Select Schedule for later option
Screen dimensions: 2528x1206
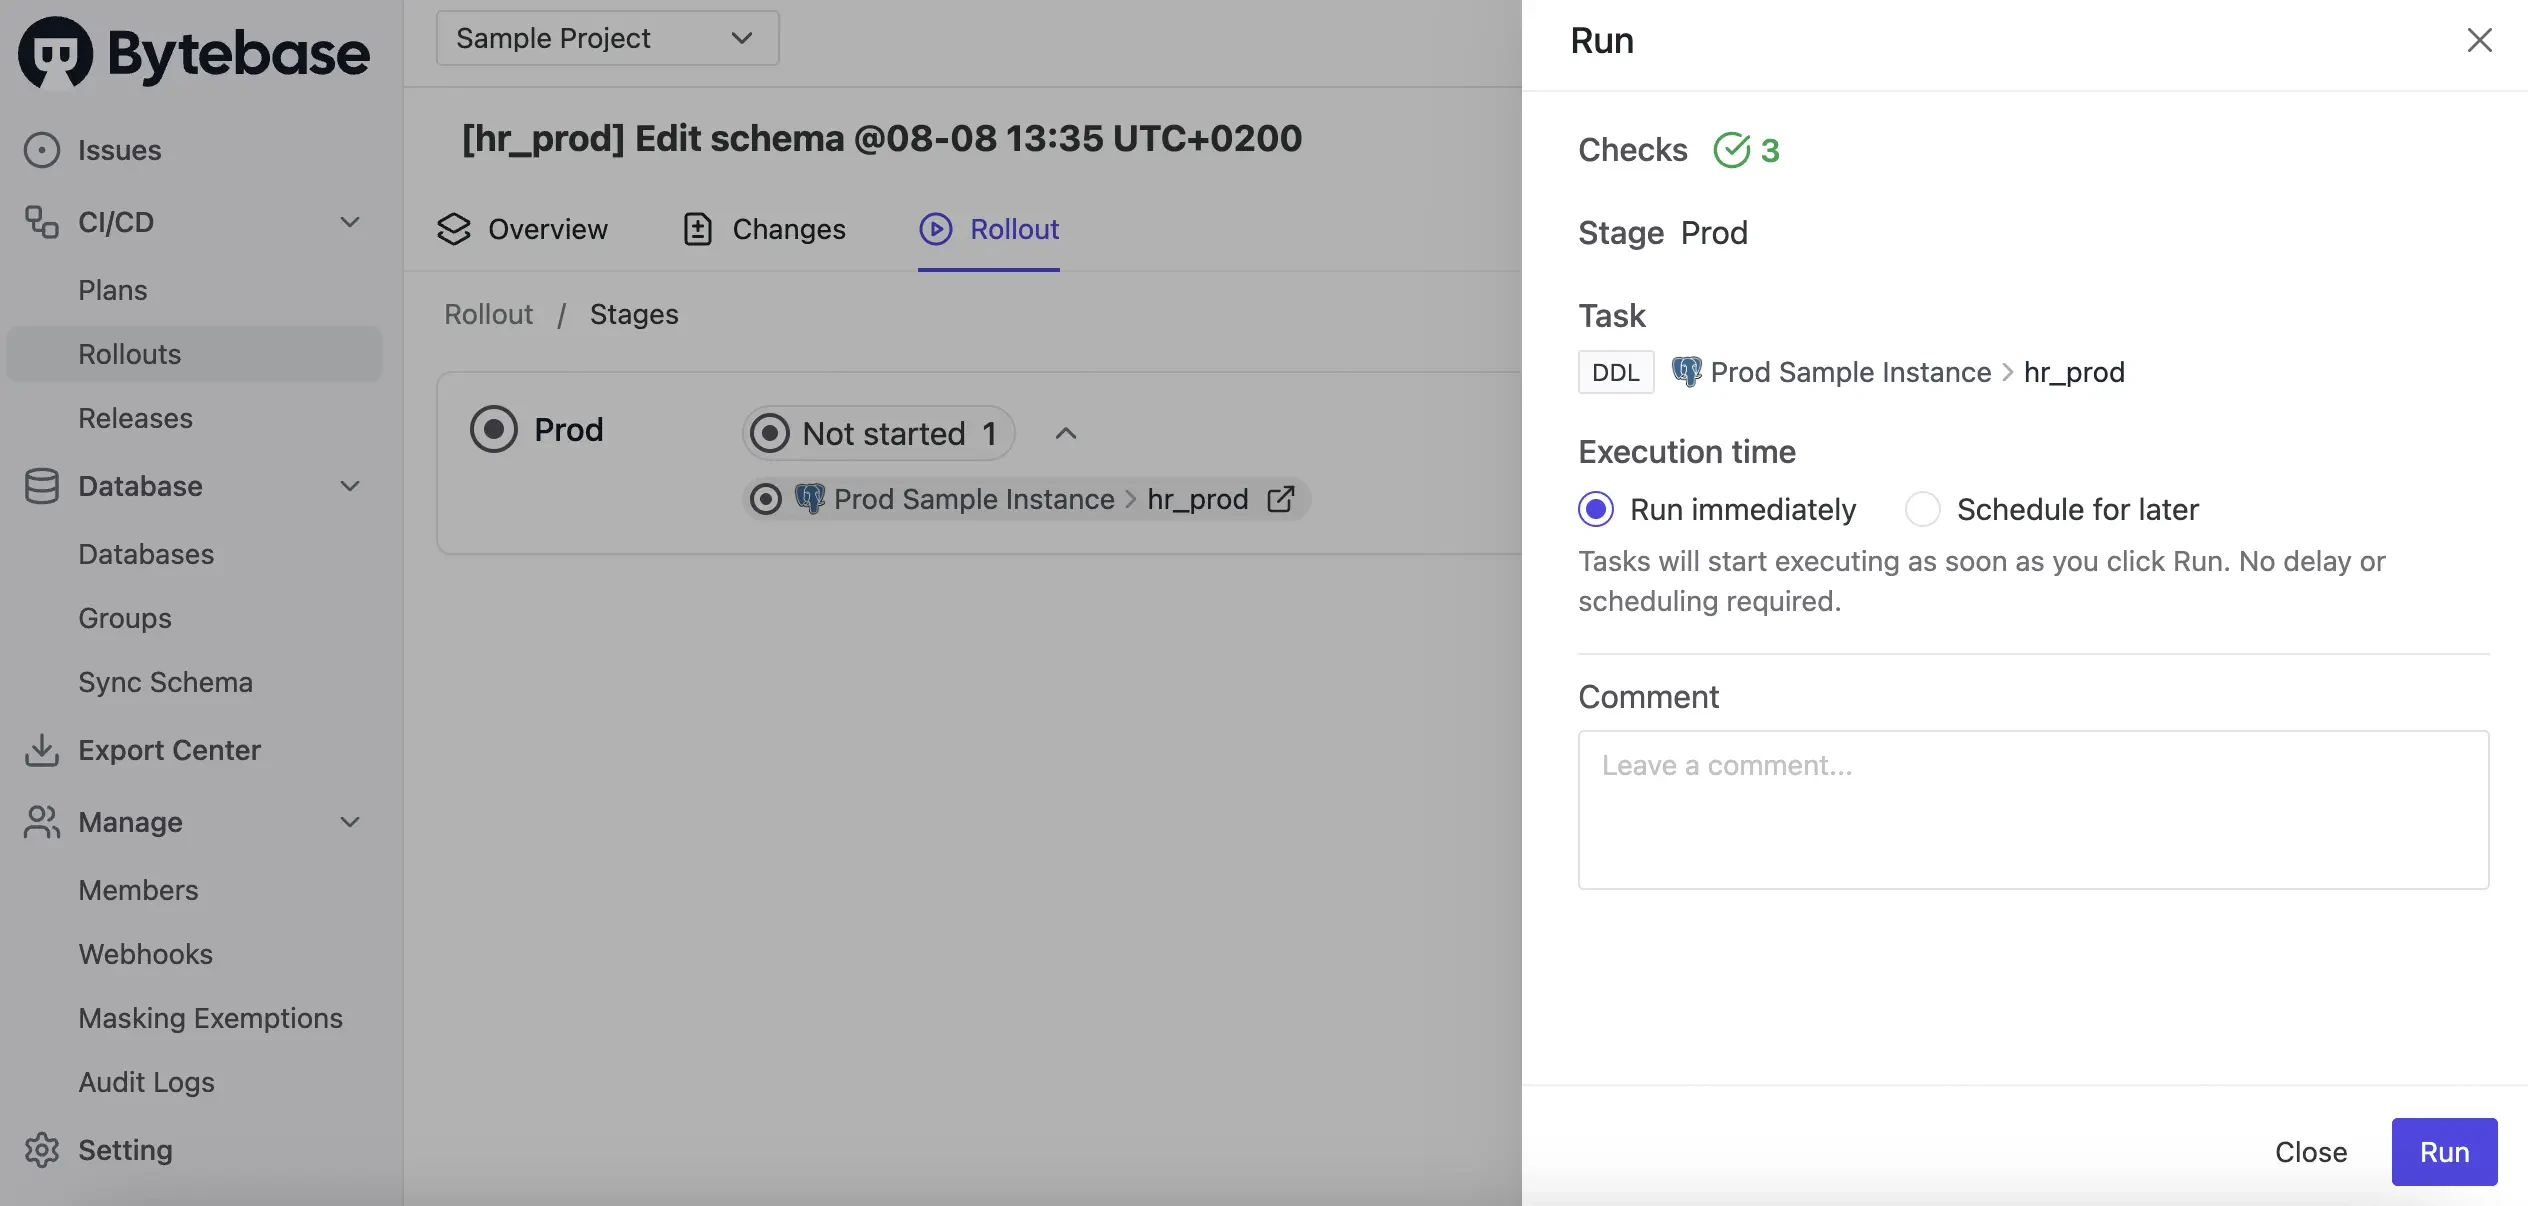pos(1923,509)
